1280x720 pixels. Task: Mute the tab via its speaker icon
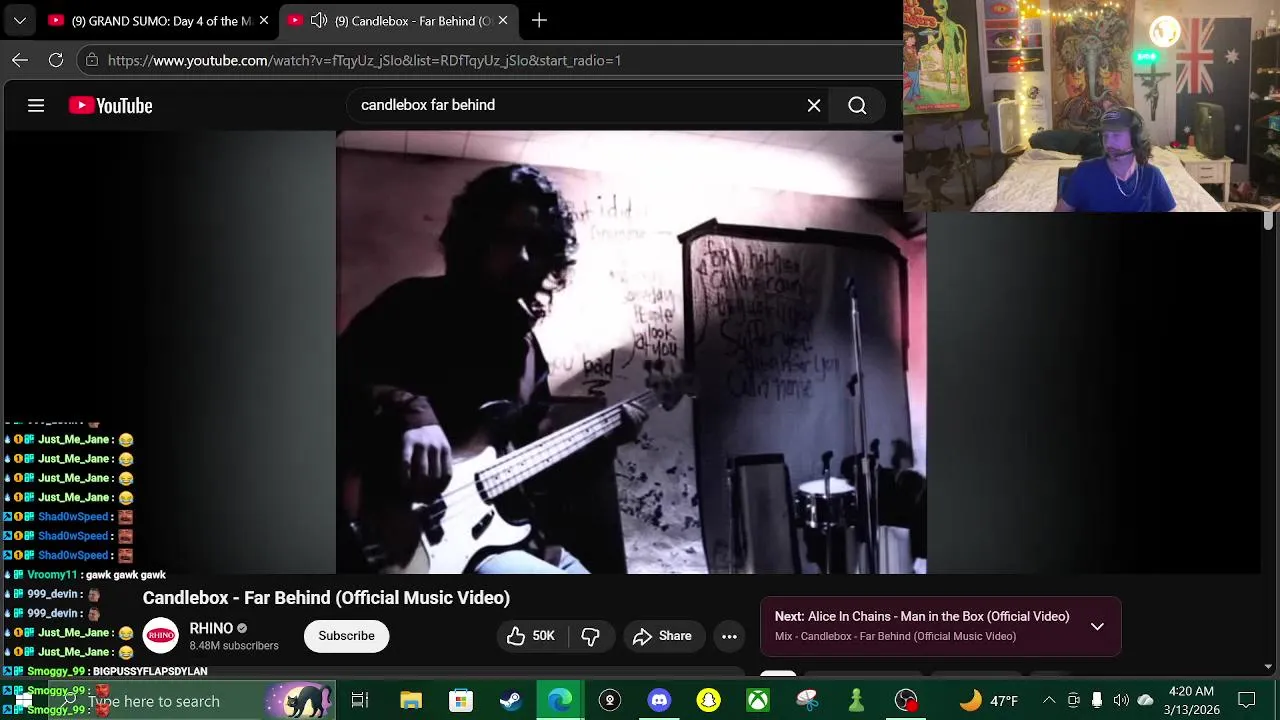coord(319,20)
